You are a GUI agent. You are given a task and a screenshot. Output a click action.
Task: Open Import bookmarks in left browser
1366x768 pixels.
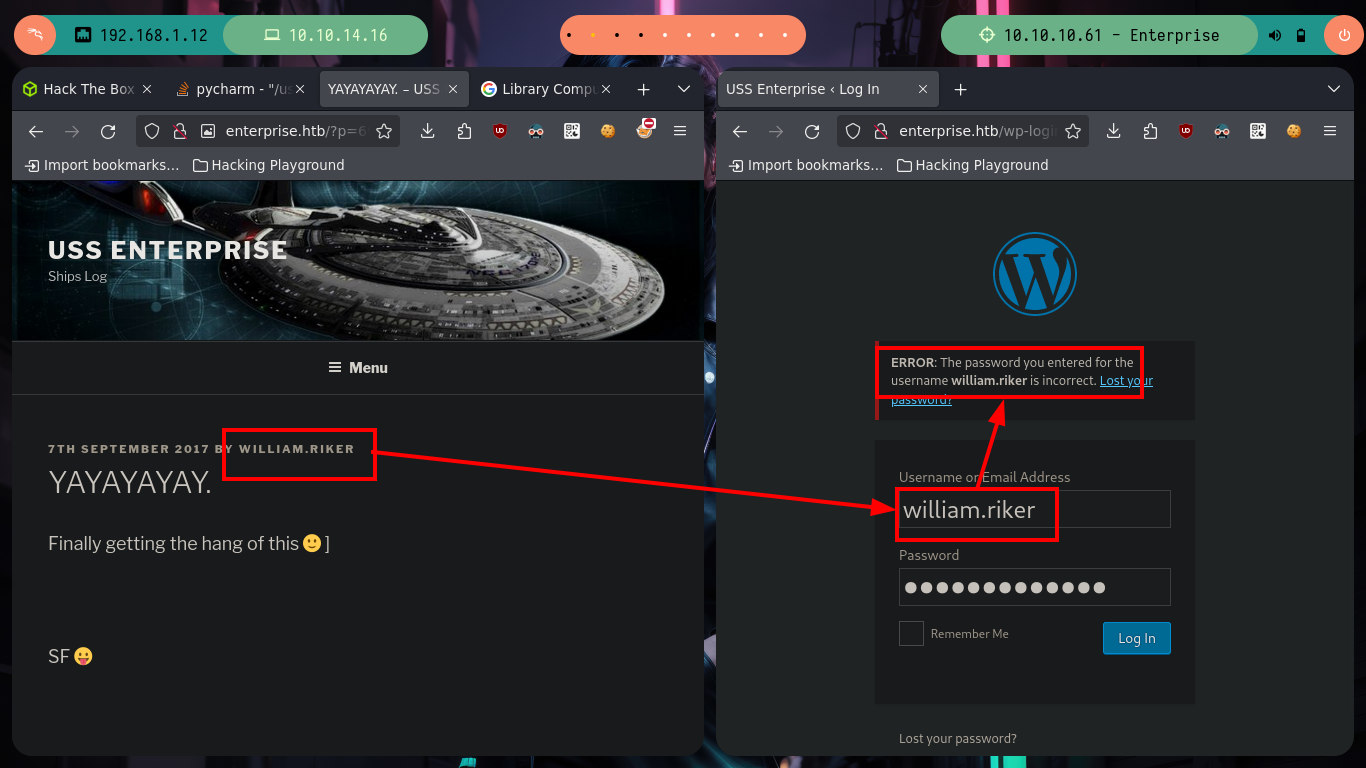[103, 165]
